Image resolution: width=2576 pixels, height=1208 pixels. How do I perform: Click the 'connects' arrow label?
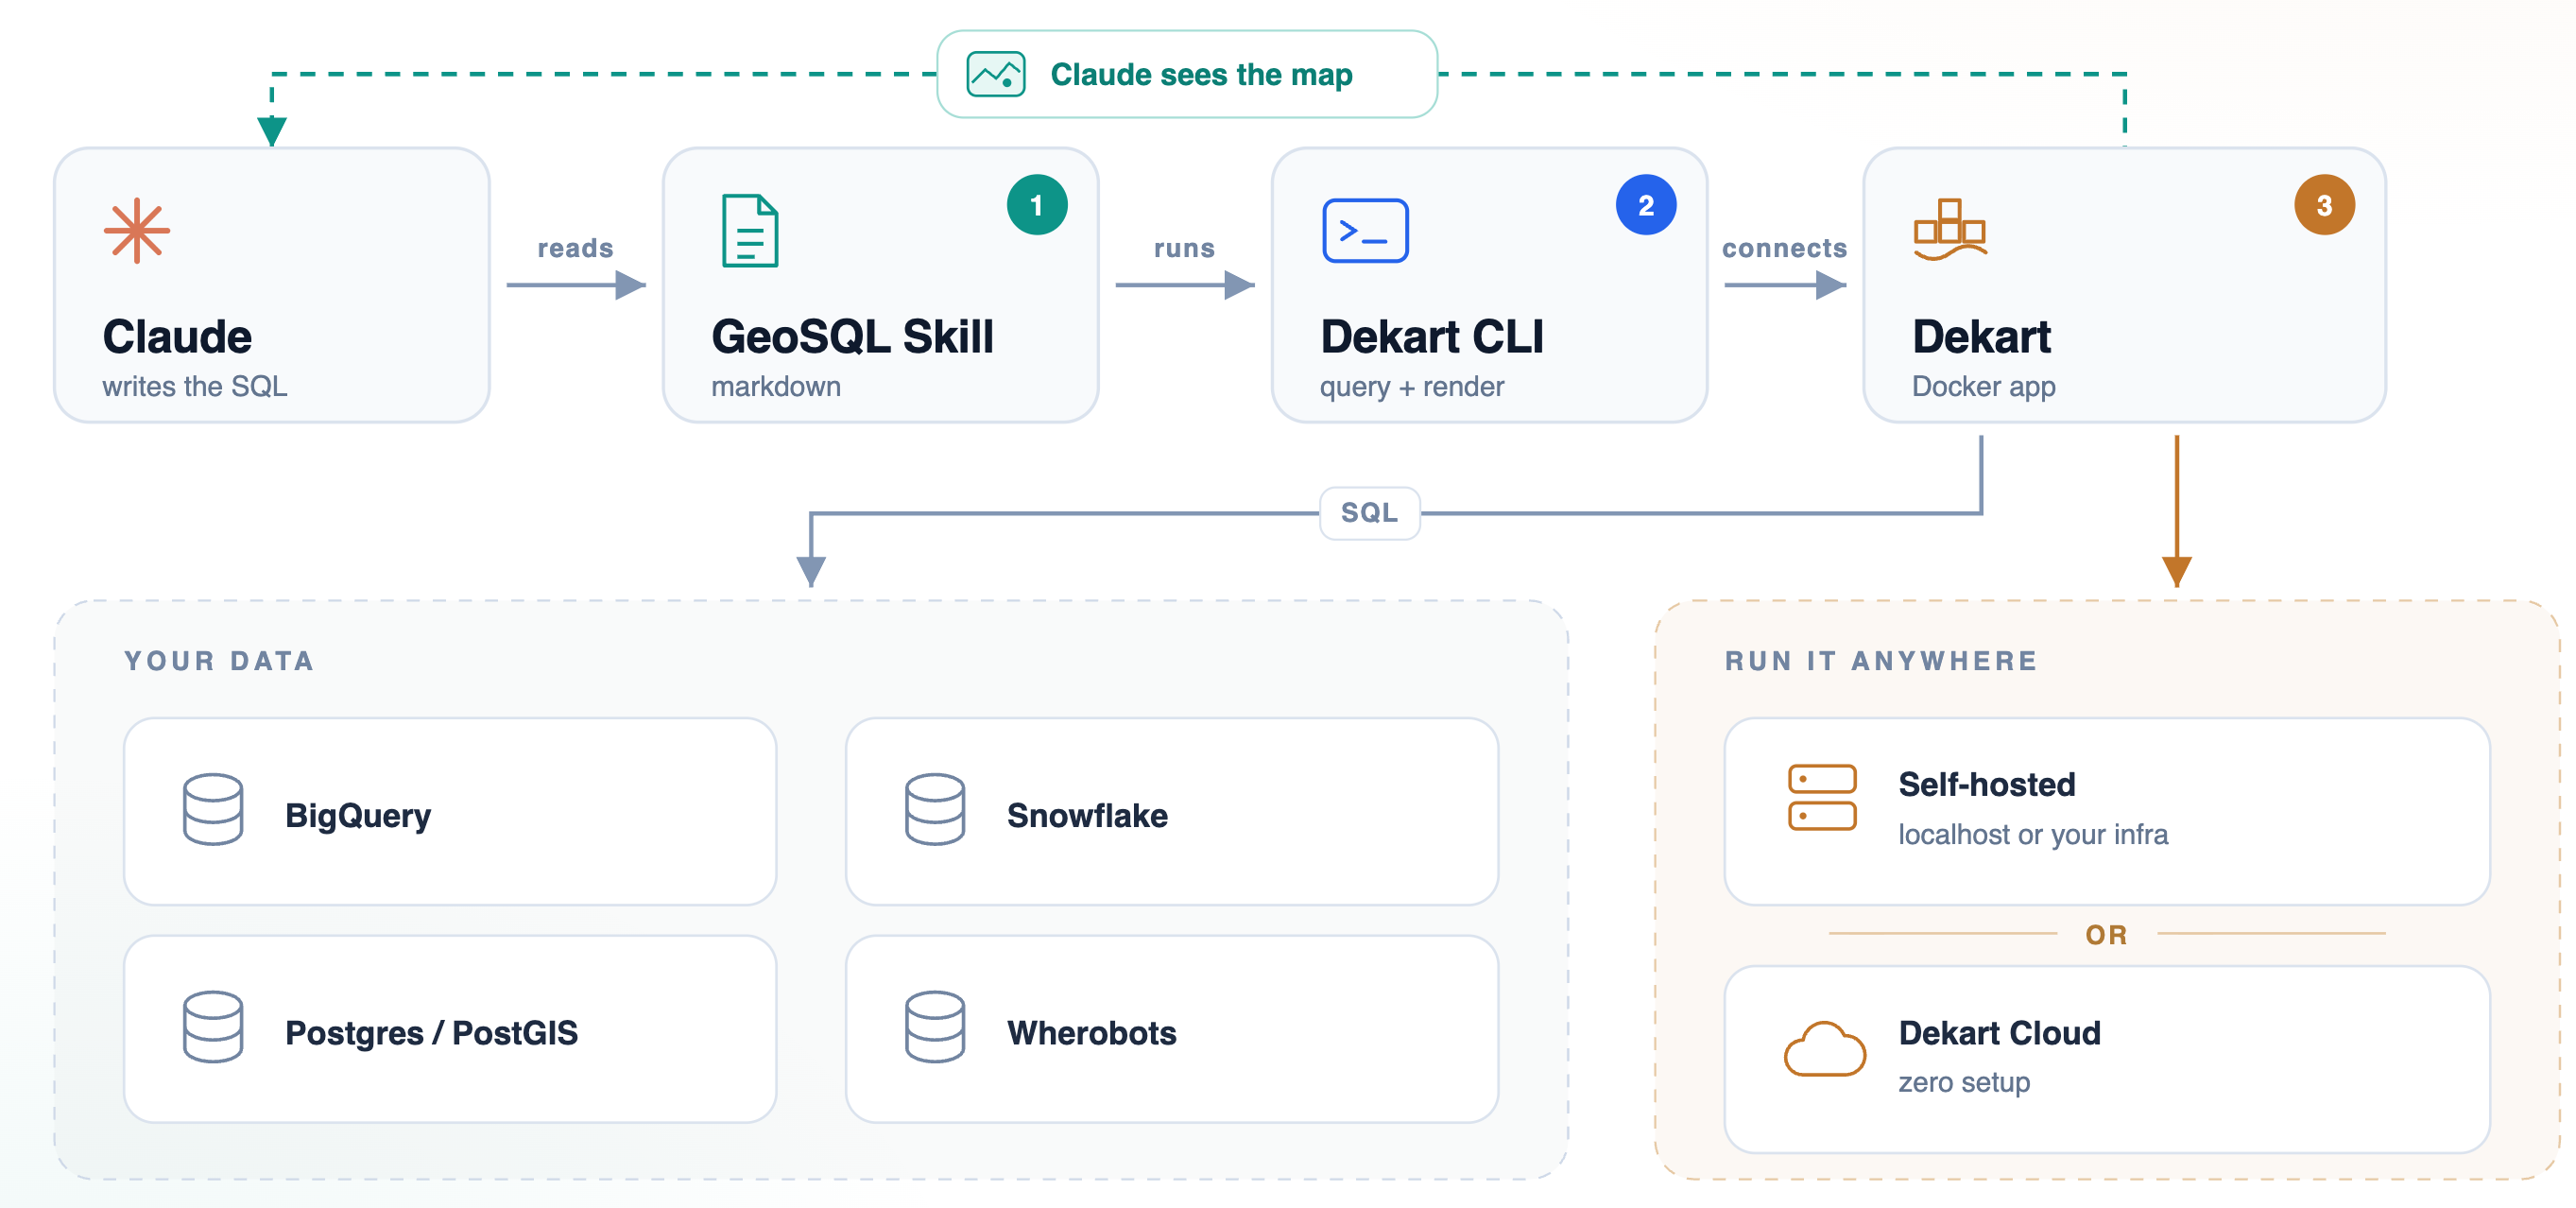(1784, 248)
